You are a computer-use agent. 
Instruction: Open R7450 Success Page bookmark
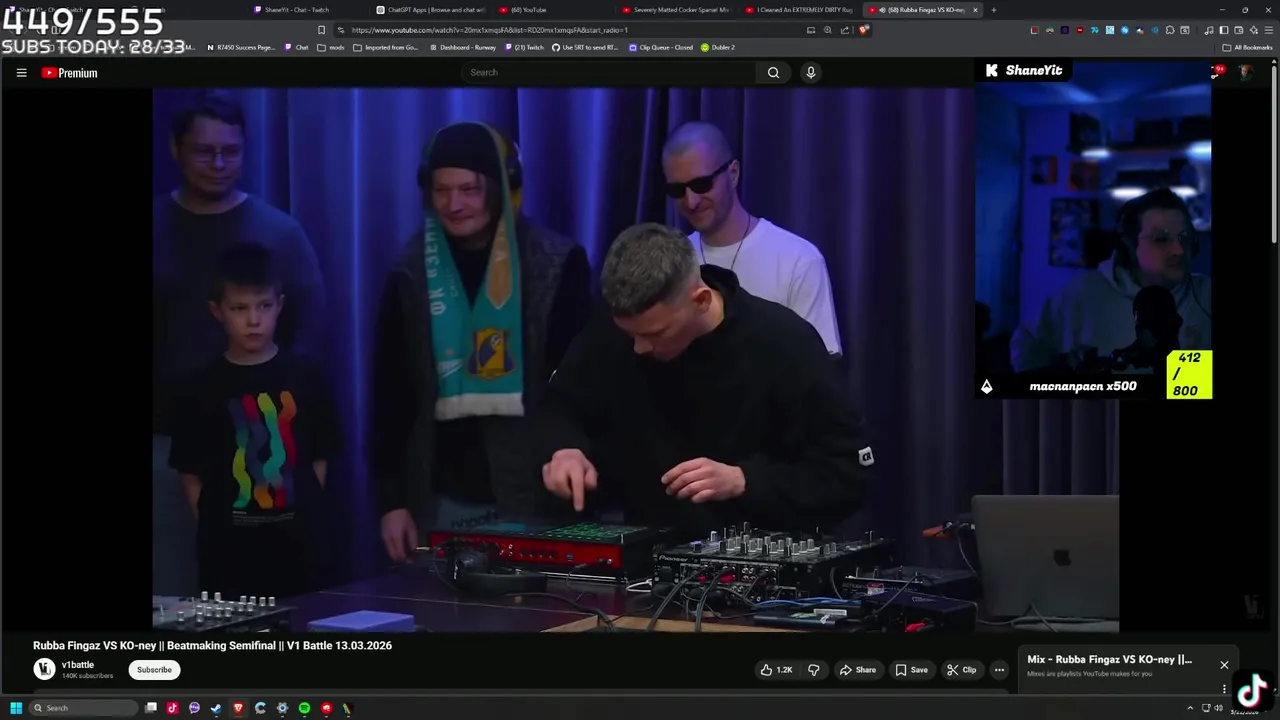[241, 47]
